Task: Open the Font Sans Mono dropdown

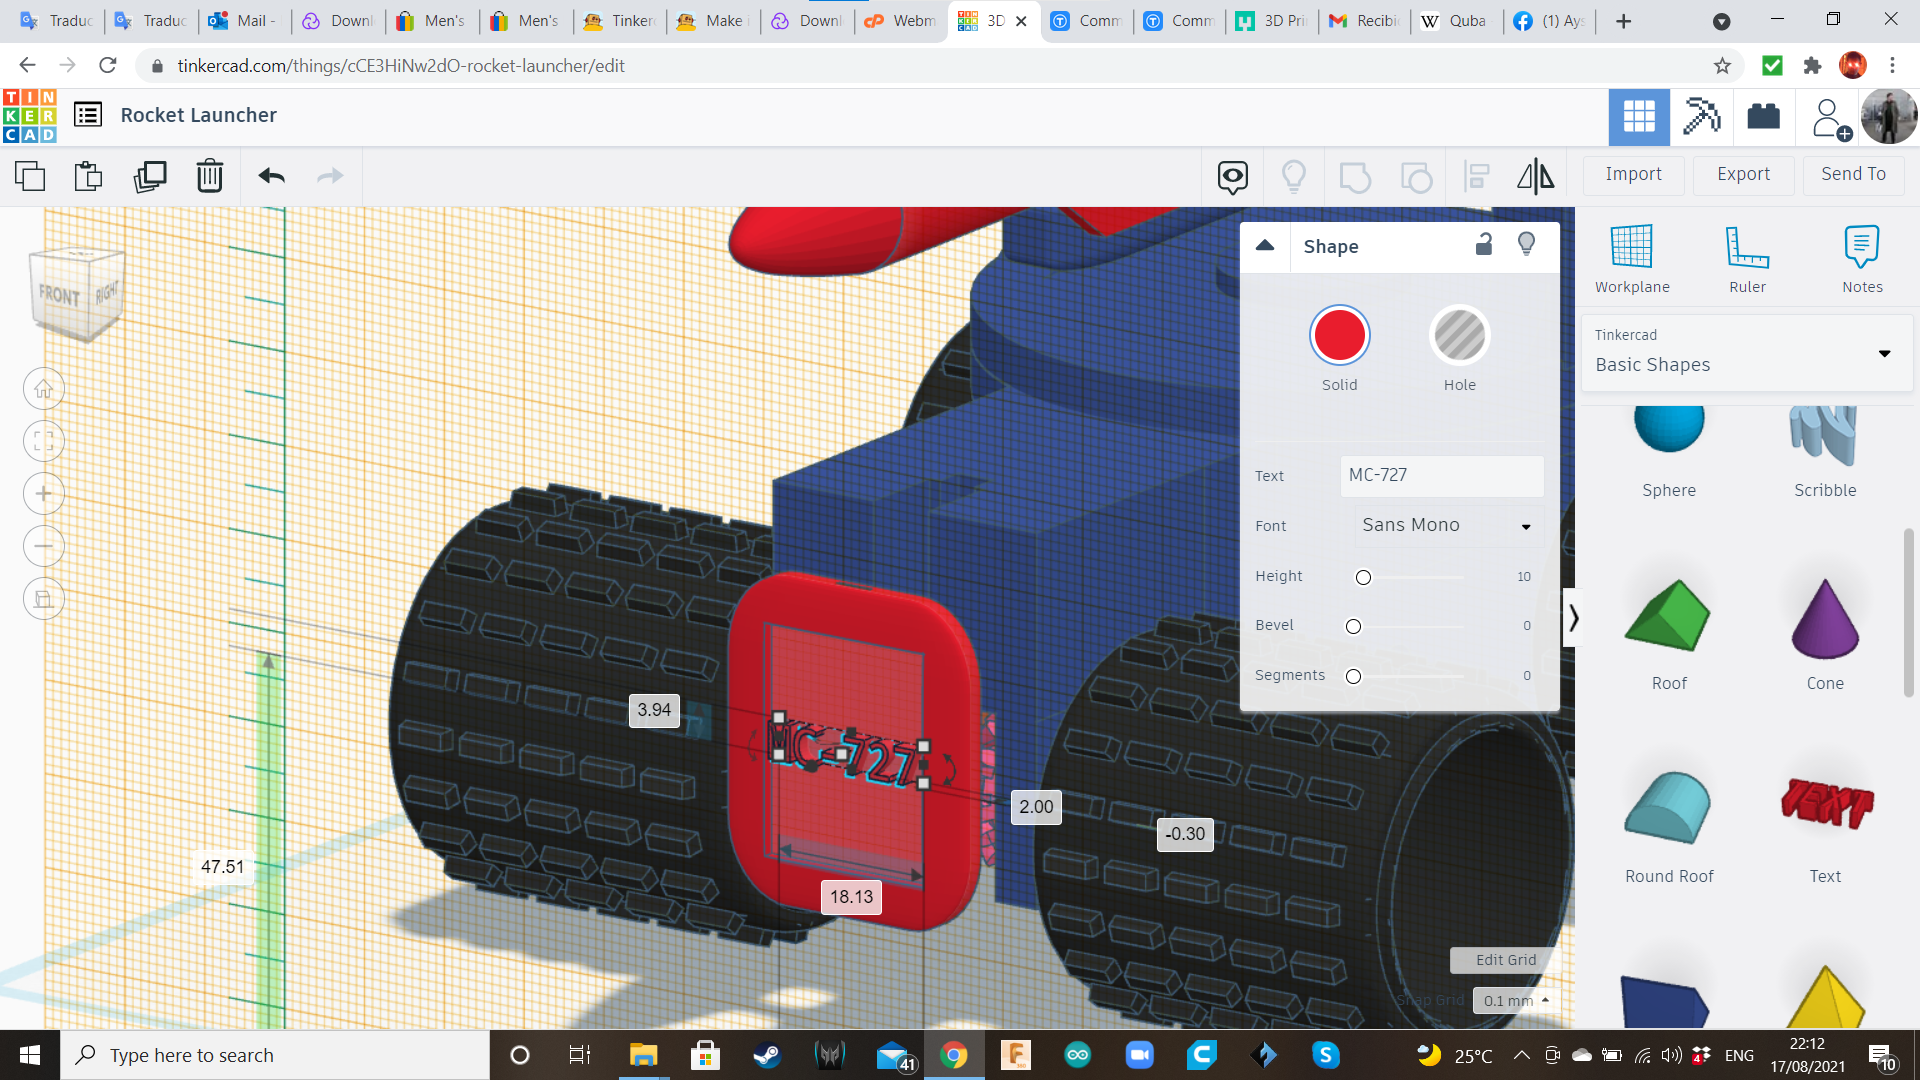Action: (x=1446, y=526)
